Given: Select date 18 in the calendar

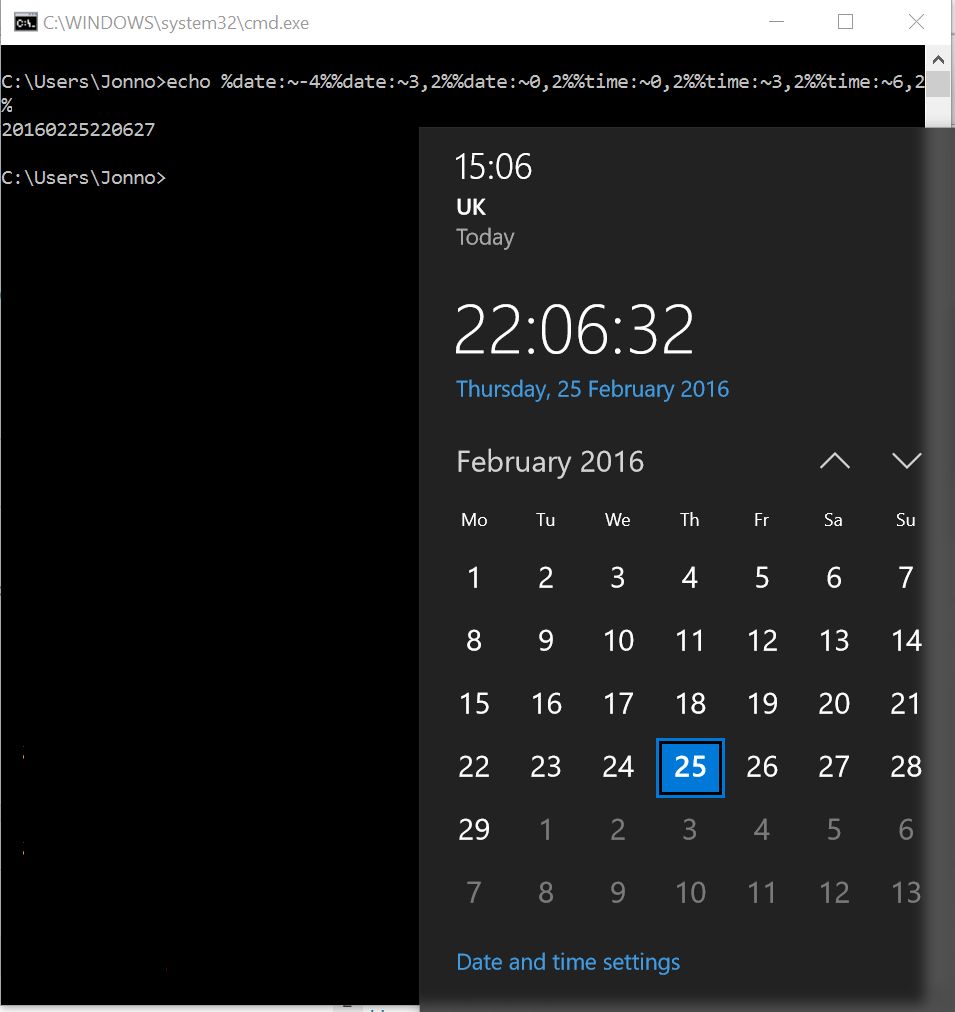Looking at the screenshot, I should coord(690,703).
